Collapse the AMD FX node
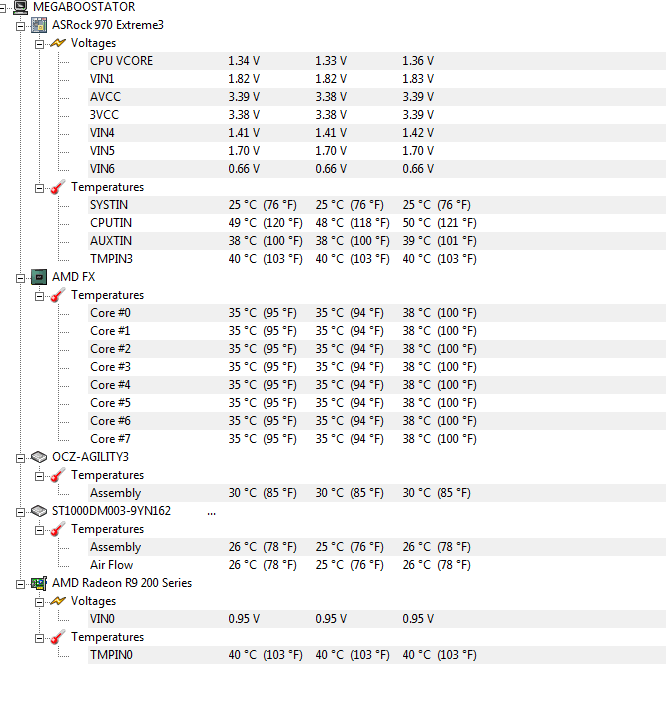Viewport: 666px width, 720px height. 21,279
